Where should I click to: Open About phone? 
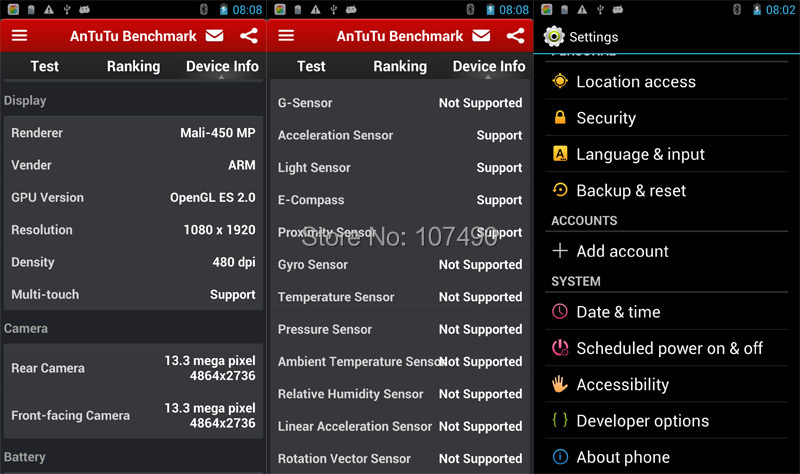pyautogui.click(x=667, y=456)
